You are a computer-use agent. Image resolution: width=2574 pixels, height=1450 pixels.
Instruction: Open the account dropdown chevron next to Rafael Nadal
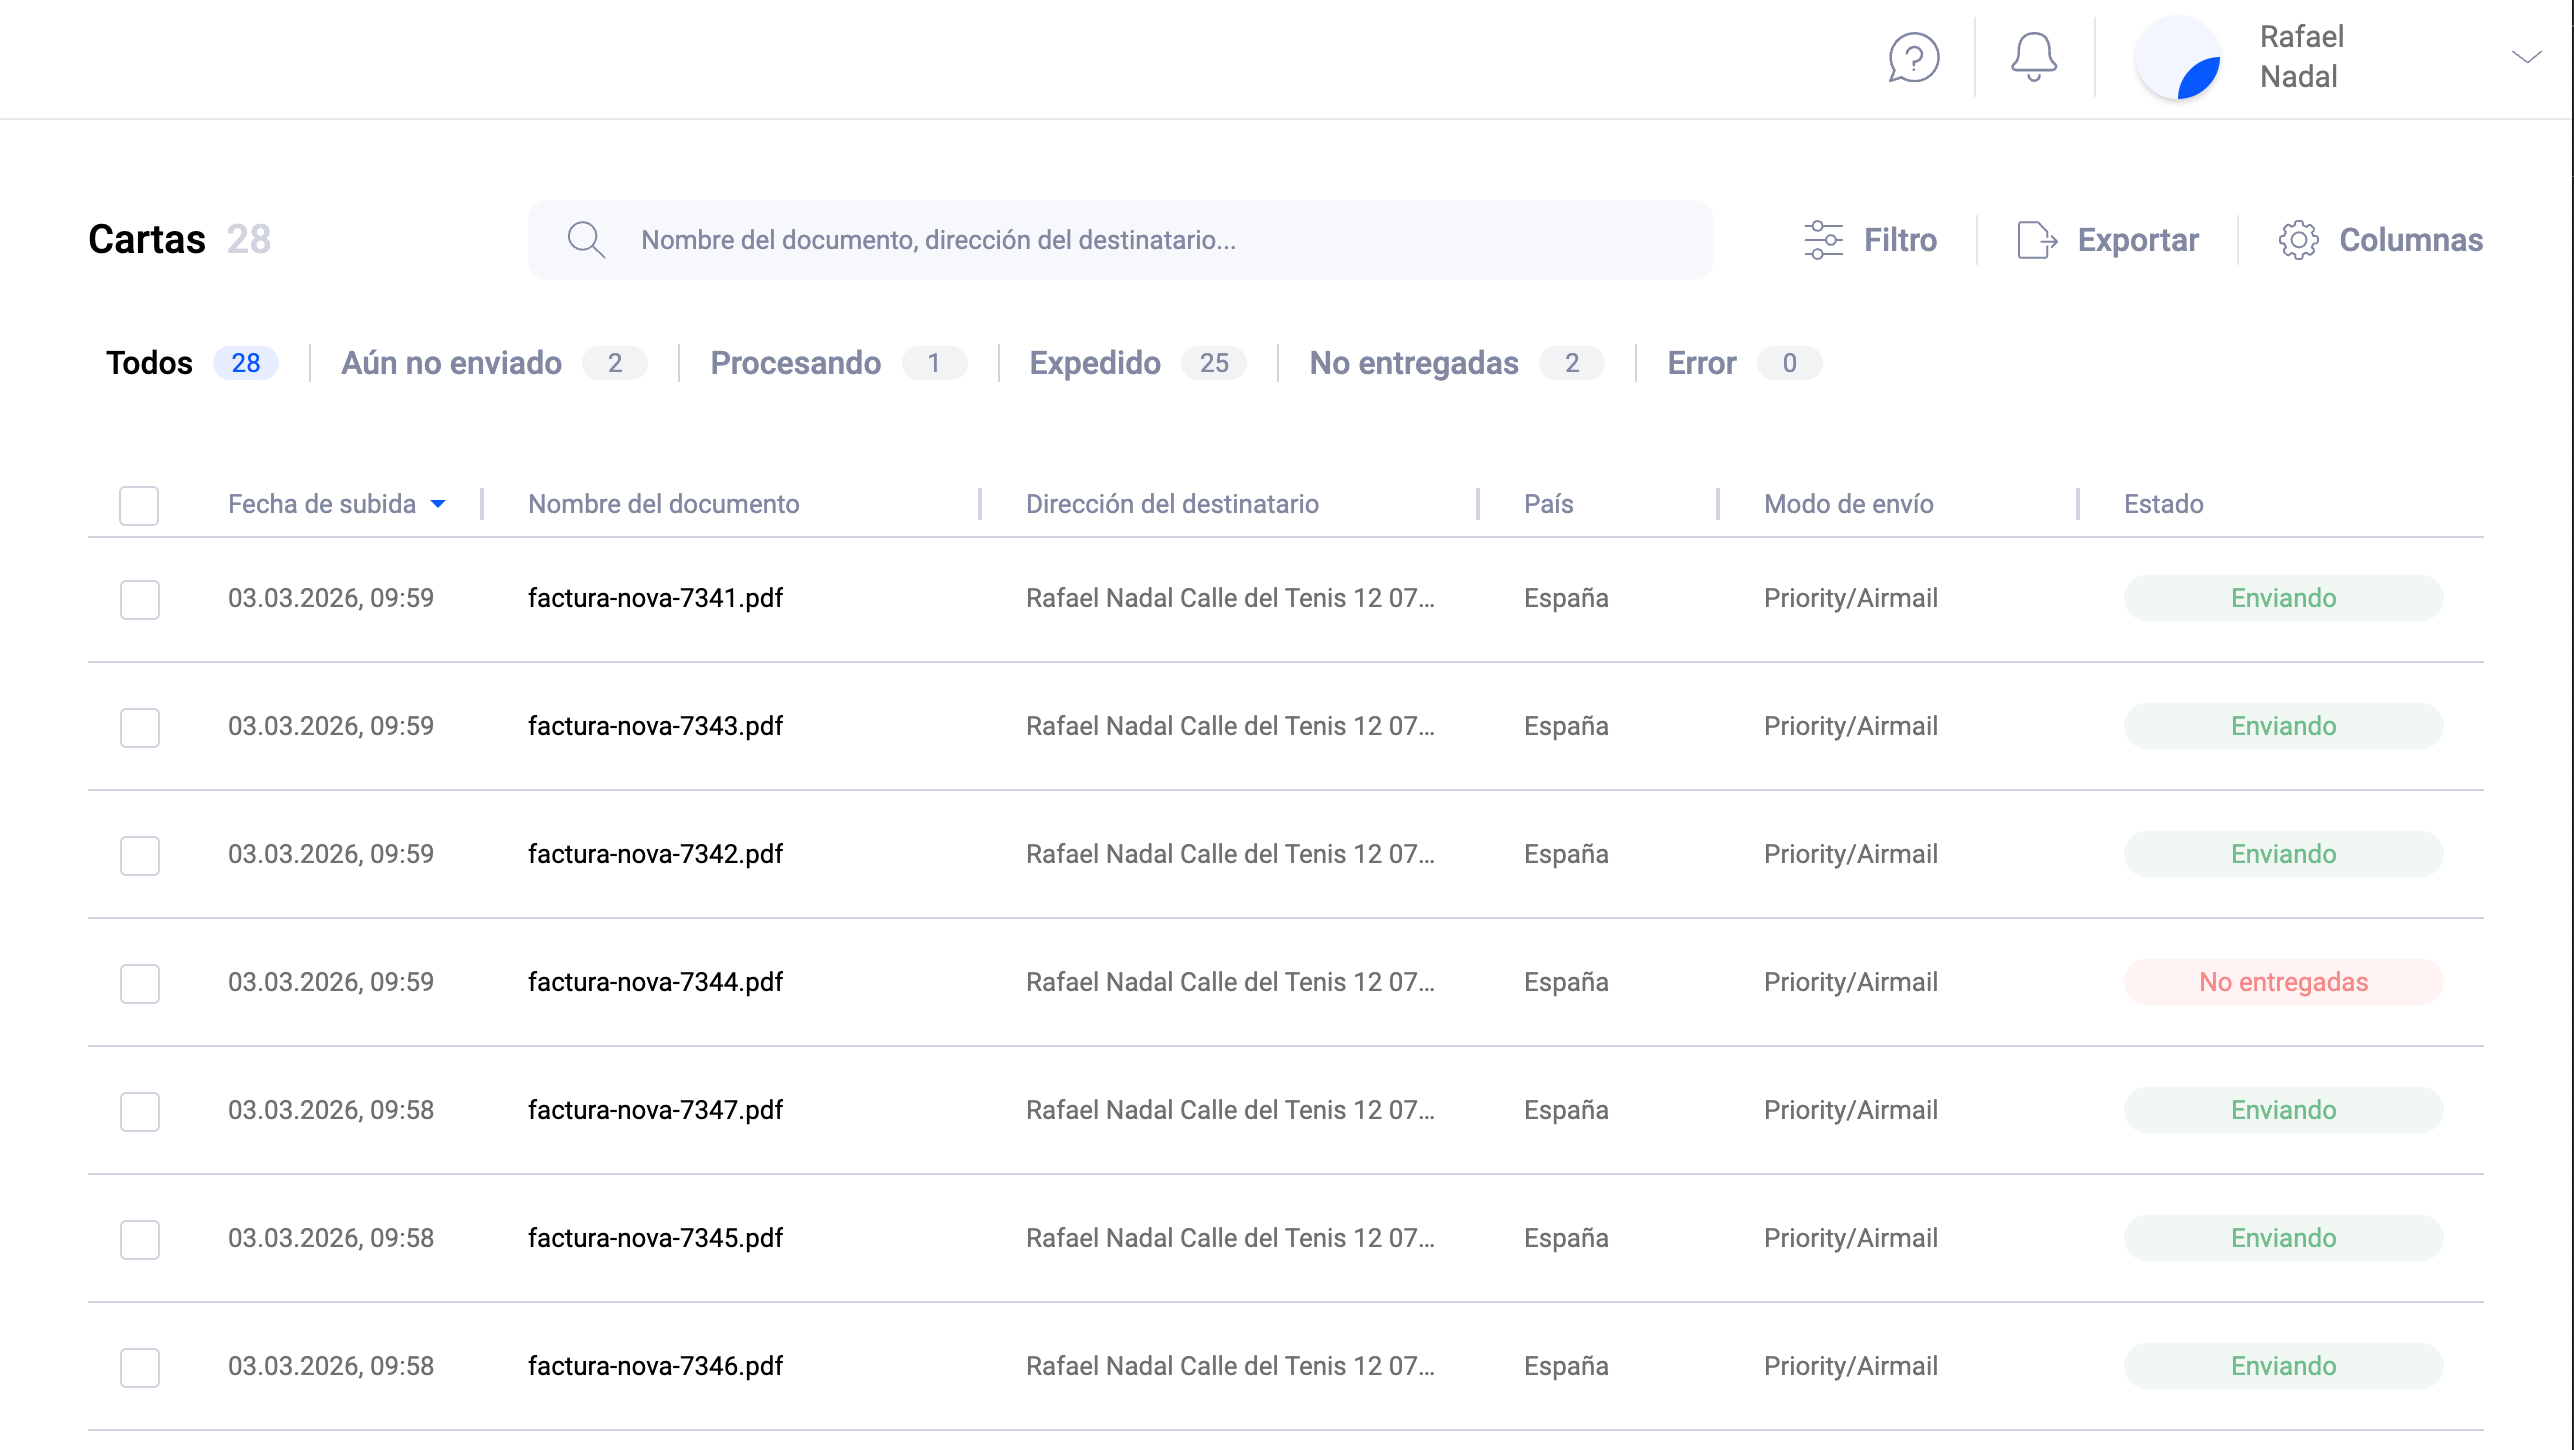coord(2527,57)
